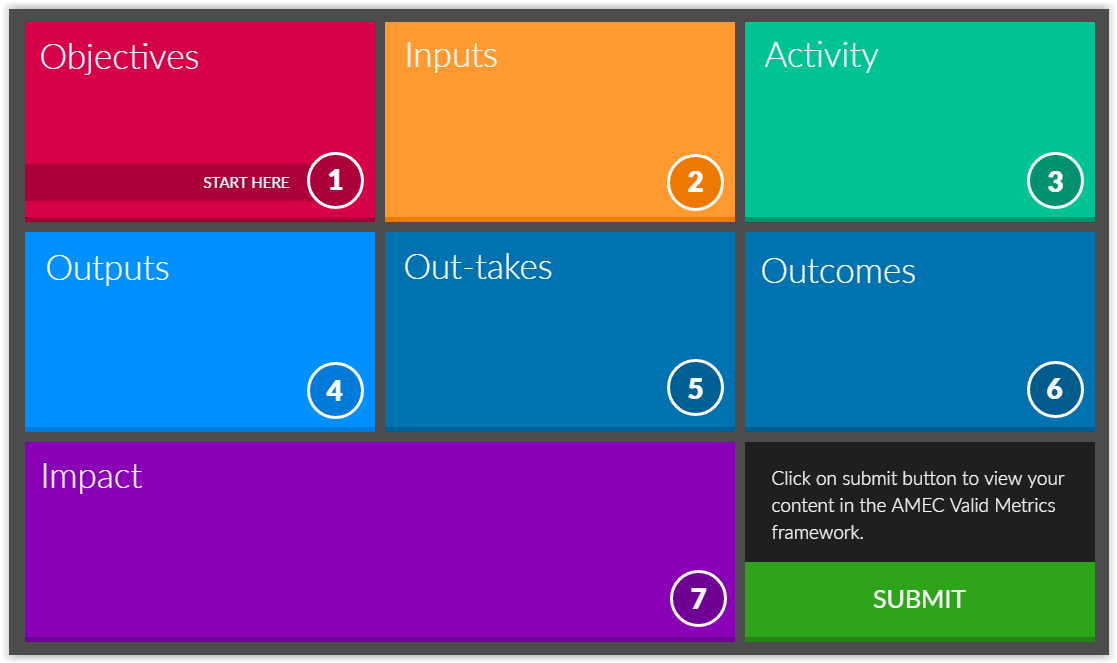Click the AMEC Valid Metrics instruction text
Image resolution: width=1117 pixels, height=663 pixels.
coord(918,505)
